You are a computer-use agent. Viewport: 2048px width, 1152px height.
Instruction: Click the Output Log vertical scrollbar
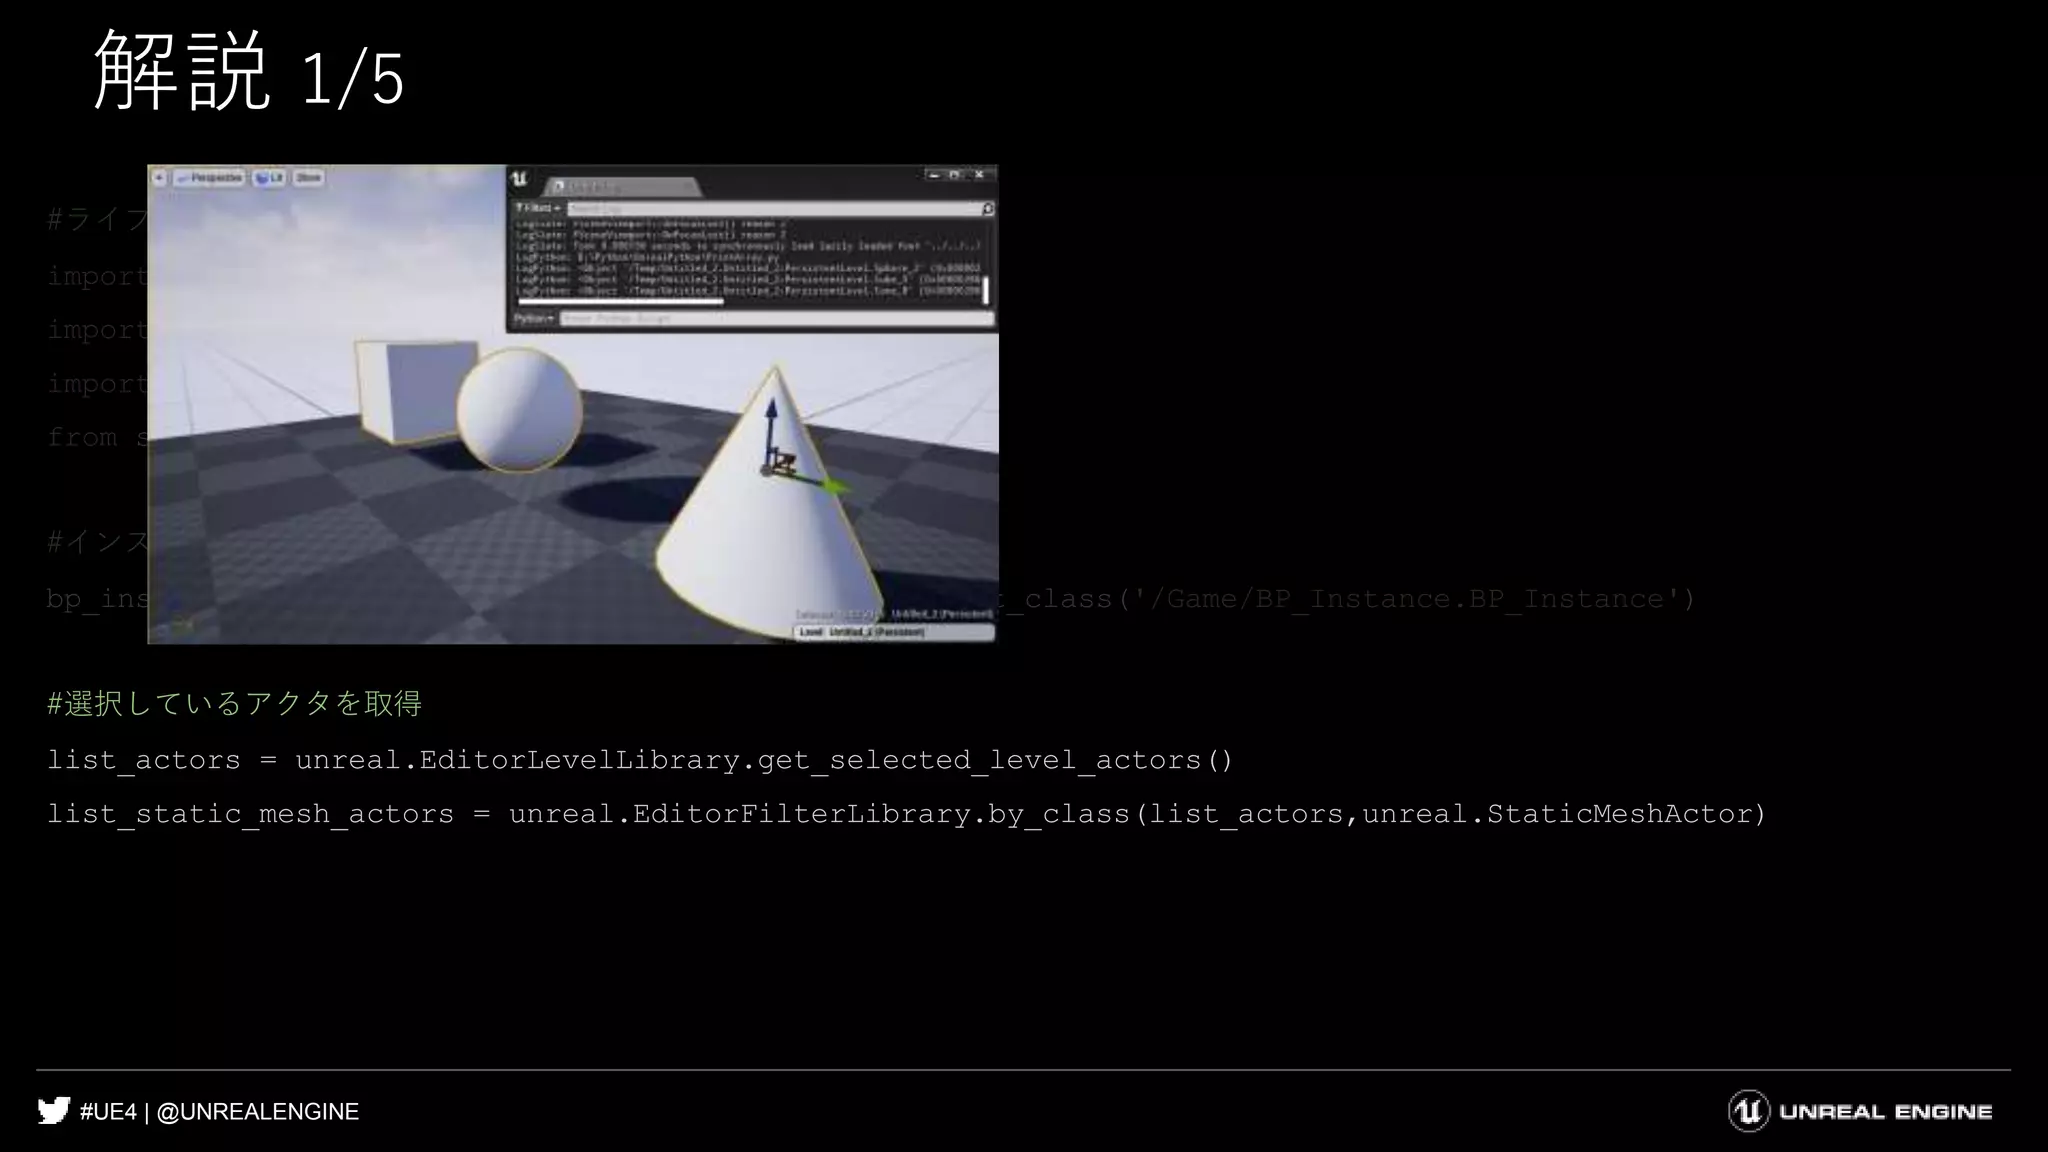coord(986,290)
